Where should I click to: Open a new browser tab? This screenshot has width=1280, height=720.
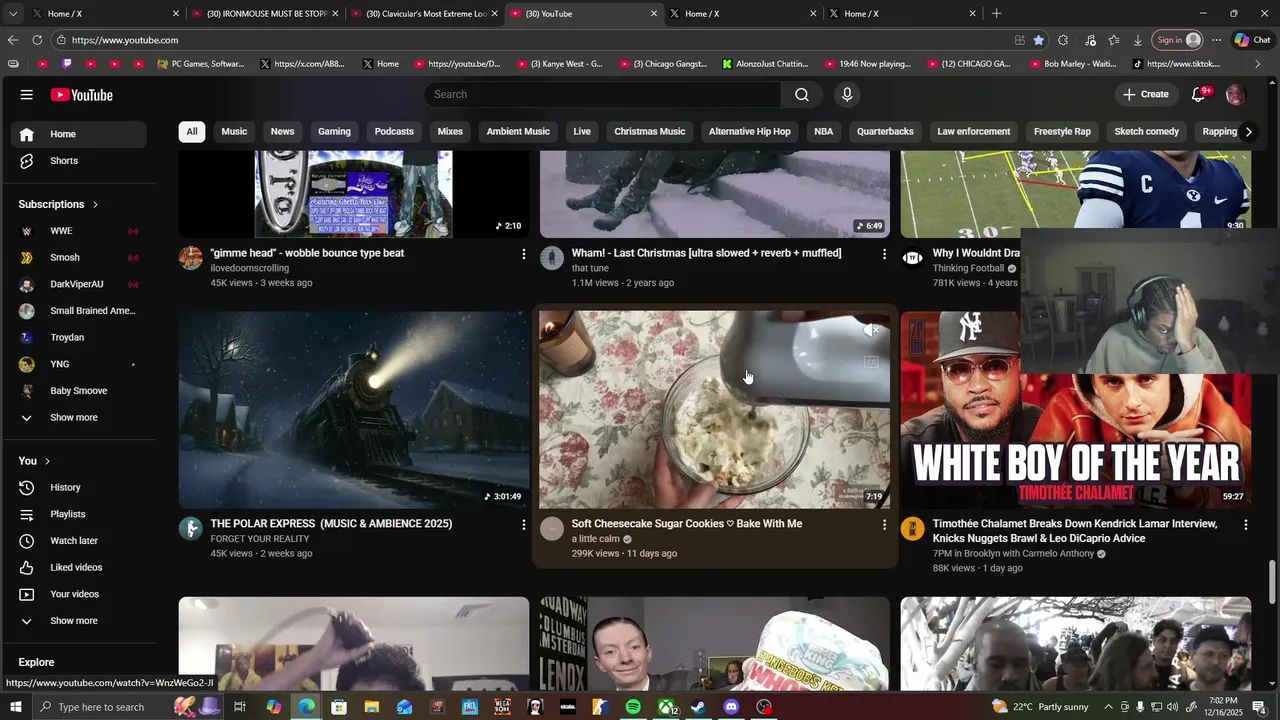tap(996, 14)
